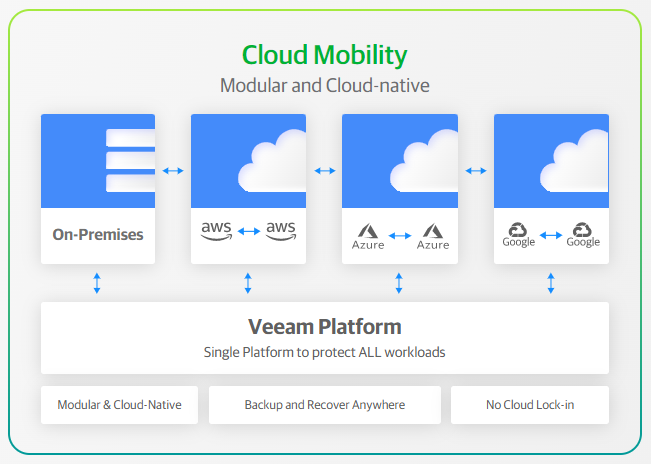Screen dimensions: 651x464
Task: Click the Modular and Cloud-native subtitle
Action: click(x=325, y=85)
